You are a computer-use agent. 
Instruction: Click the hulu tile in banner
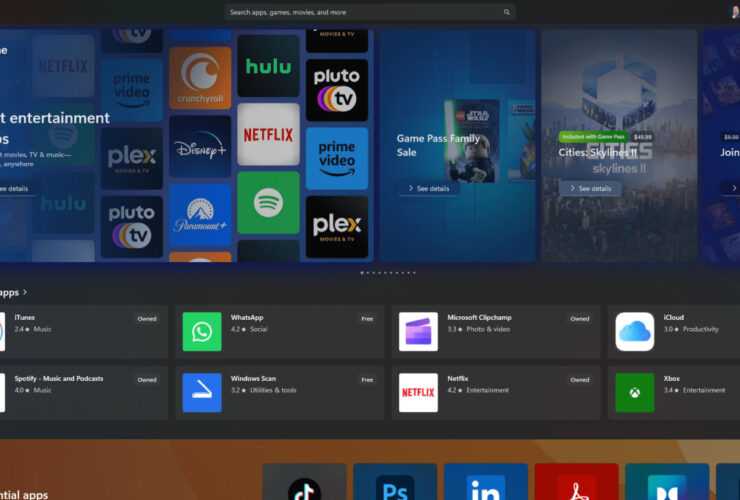268,66
